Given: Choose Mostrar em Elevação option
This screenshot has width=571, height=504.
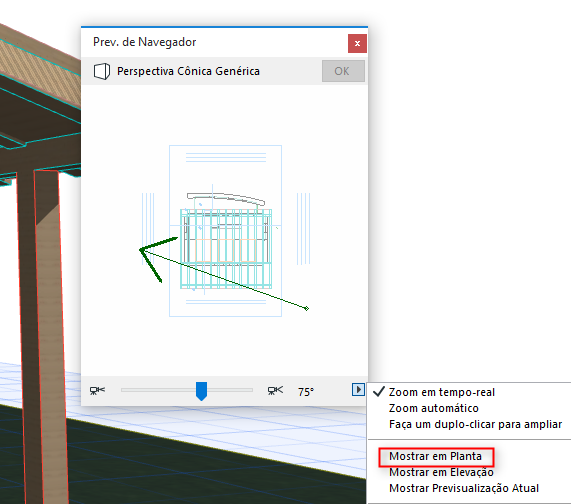Looking at the screenshot, I should [441, 472].
